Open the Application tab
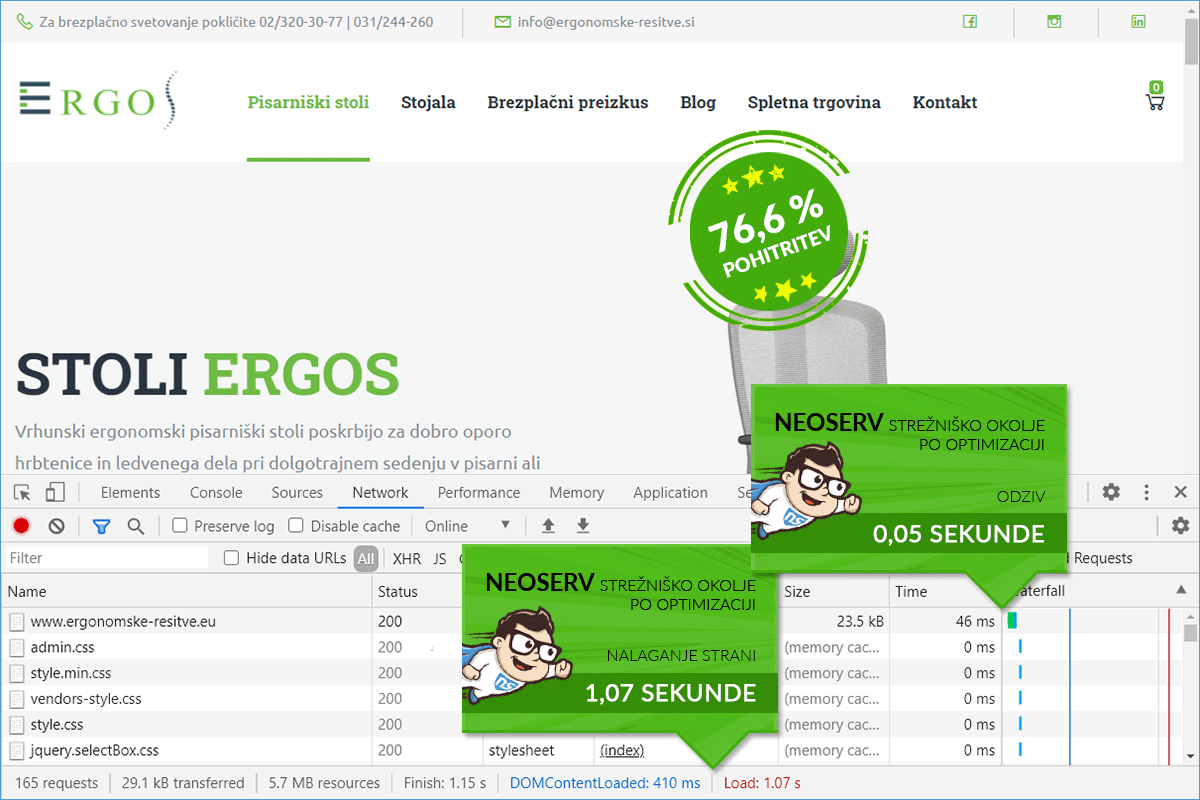Image resolution: width=1200 pixels, height=800 pixels. click(670, 492)
